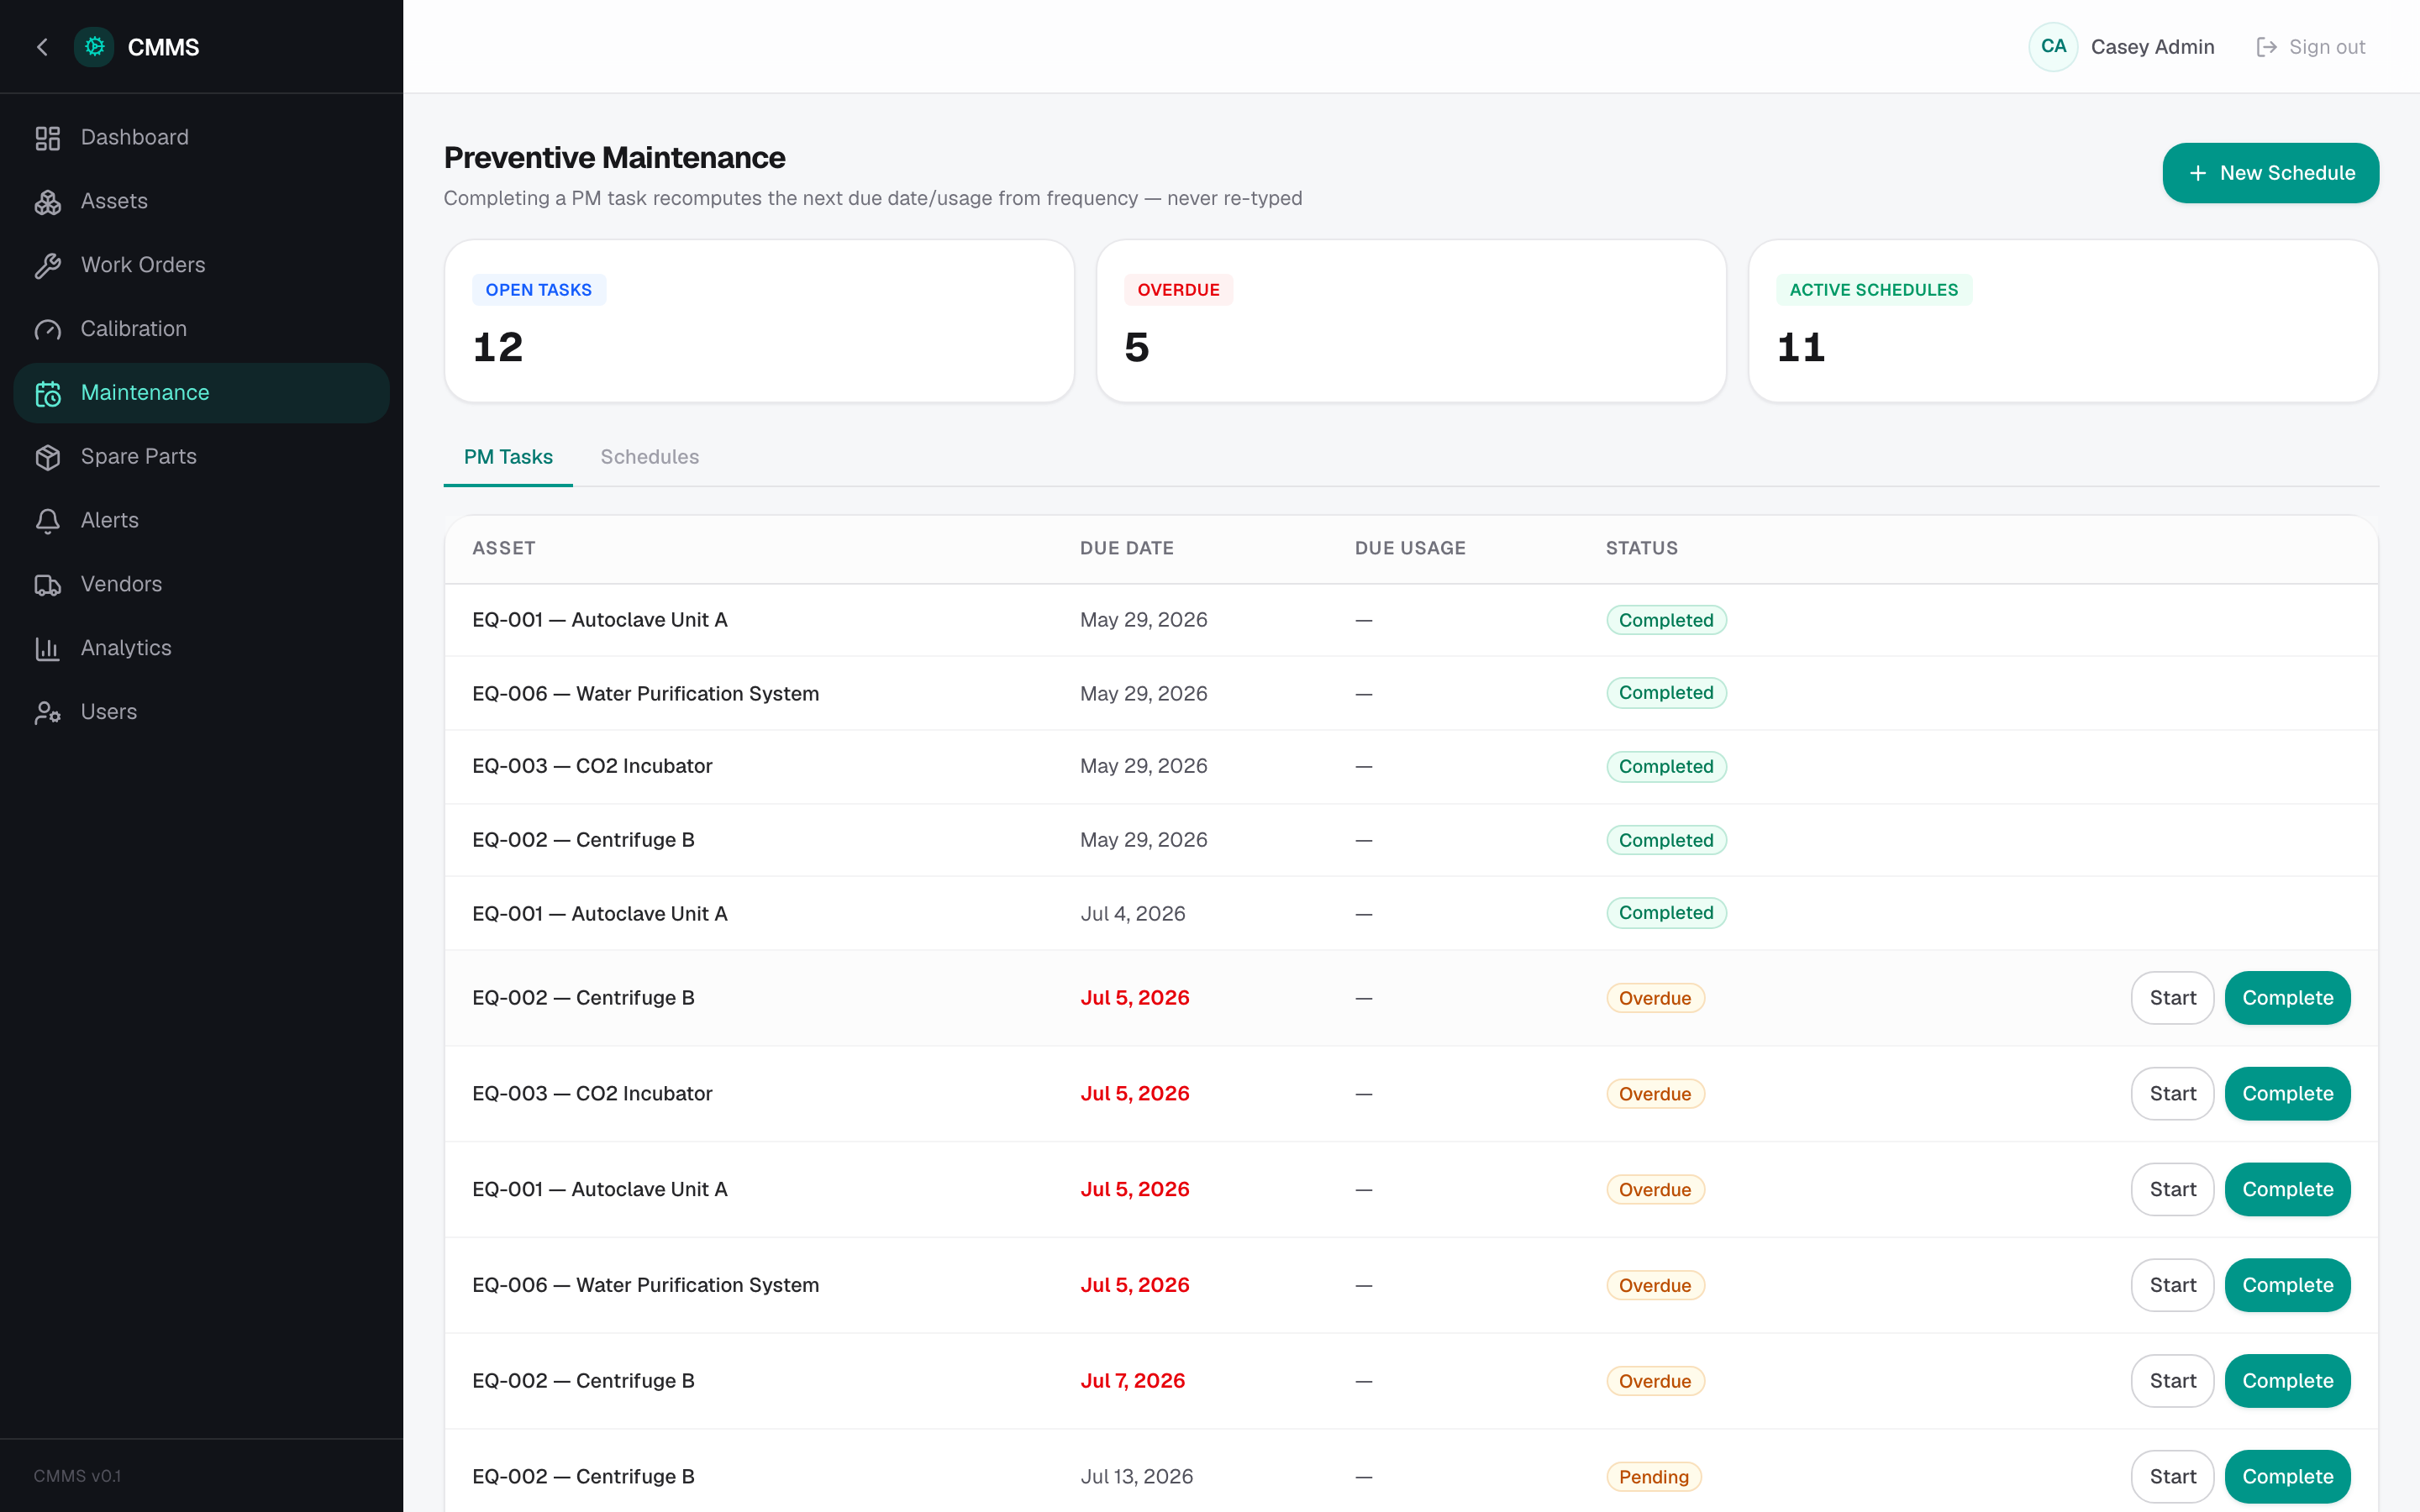The image size is (2420, 1512).
Task: Click the sign out arrow icon
Action: (2266, 47)
